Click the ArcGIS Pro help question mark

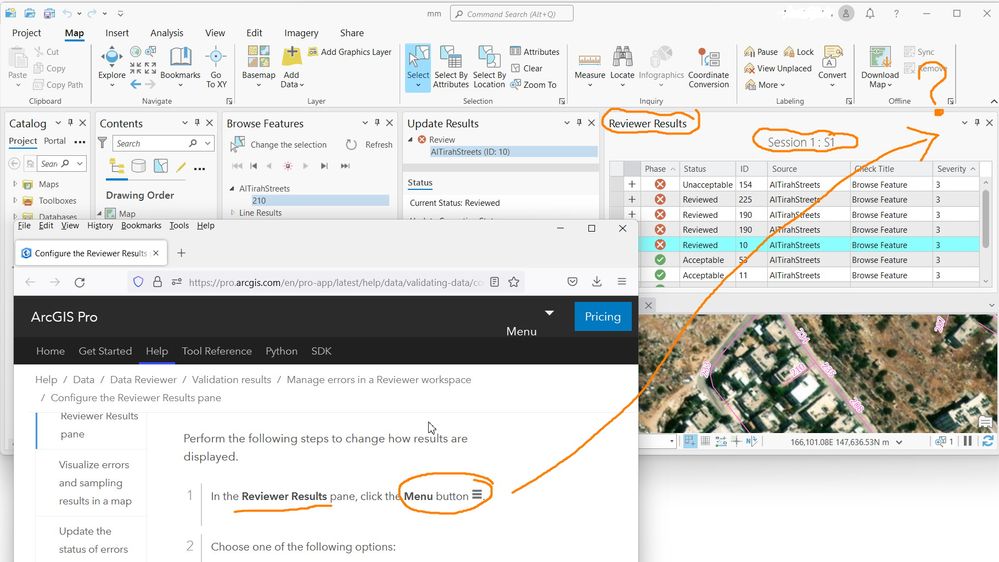(896, 13)
